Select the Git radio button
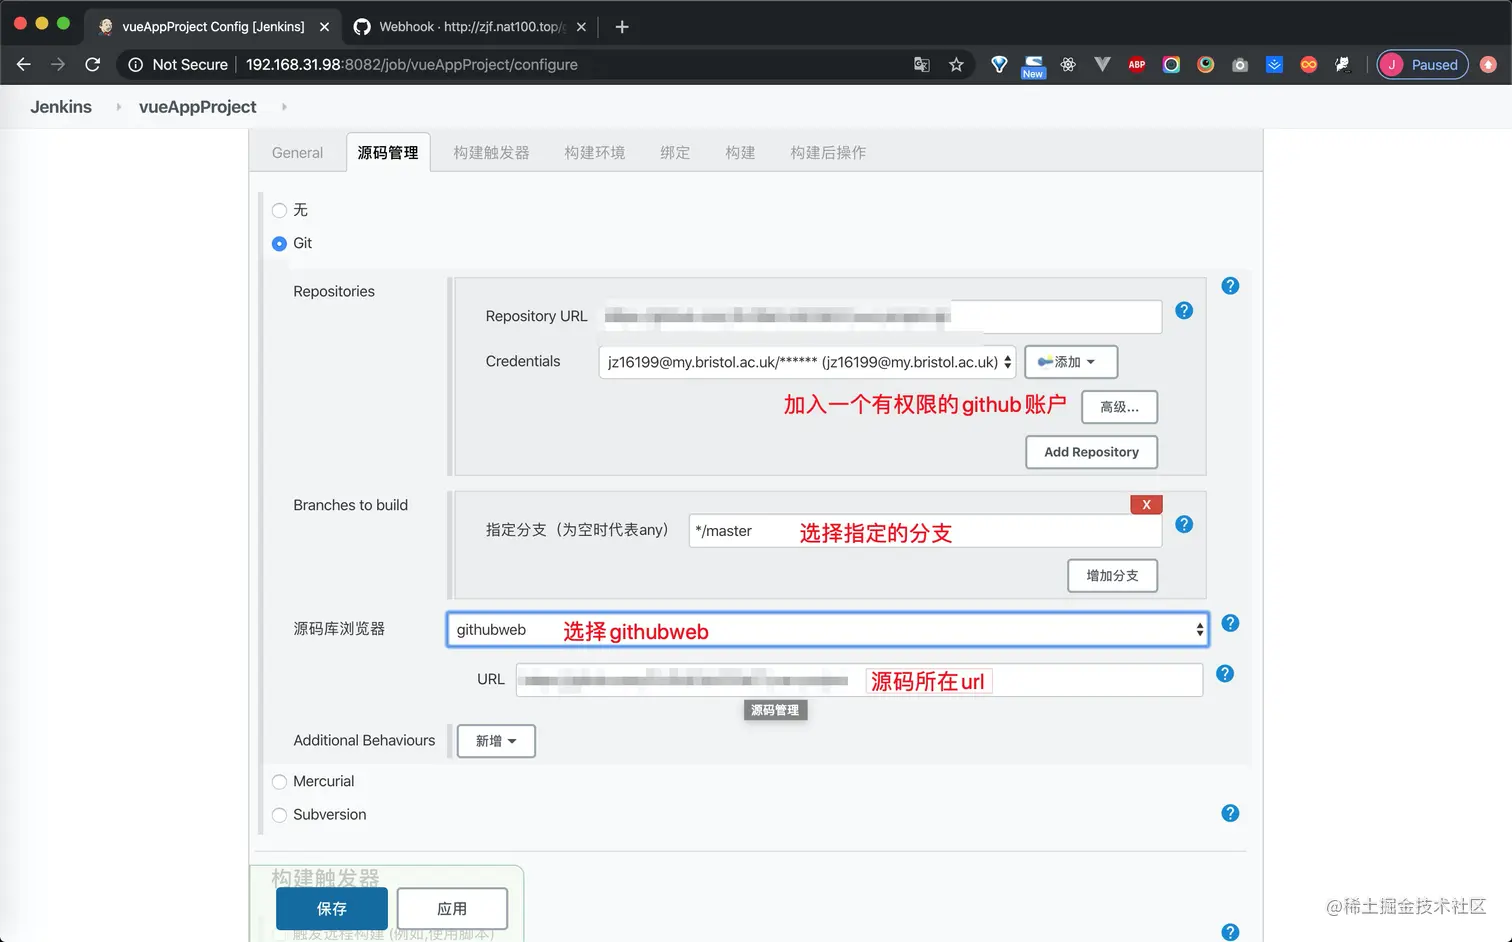1512x942 pixels. click(x=279, y=244)
